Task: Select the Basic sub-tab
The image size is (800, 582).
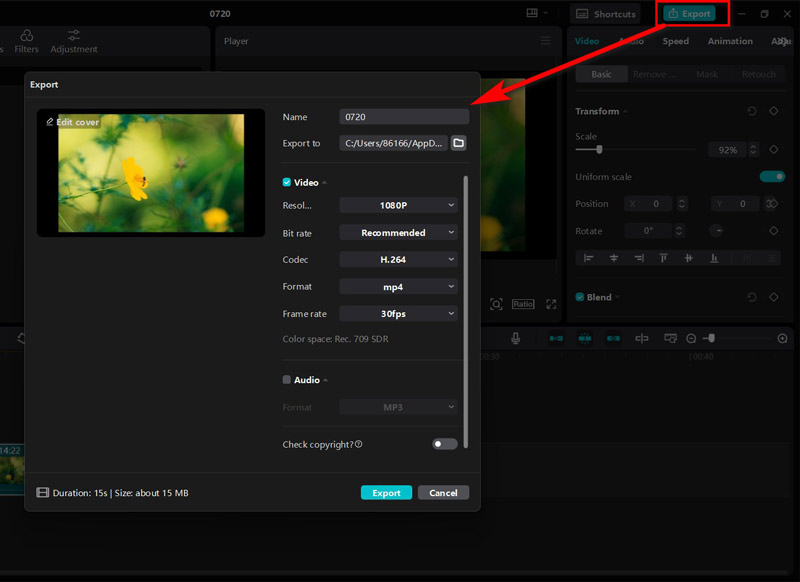Action: tap(602, 74)
